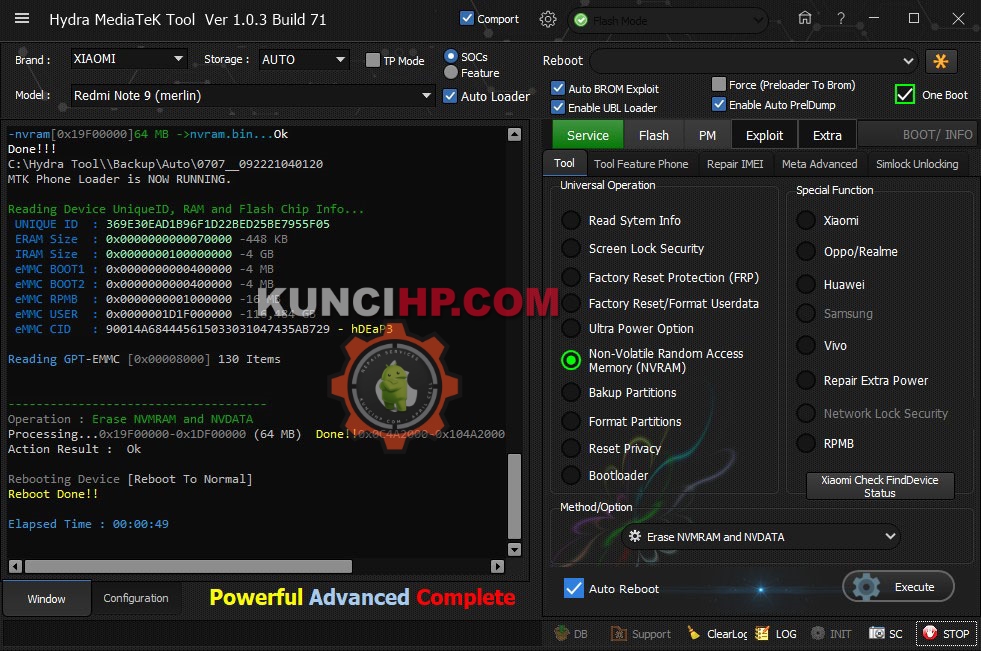Check Force (Preloader To Brom)
981x651 pixels.
719,84
